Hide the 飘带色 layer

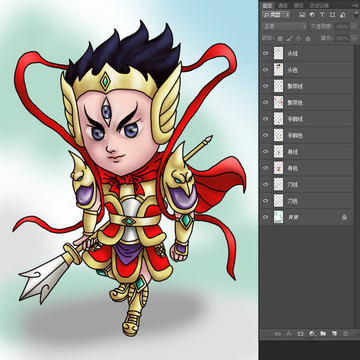click(x=265, y=103)
